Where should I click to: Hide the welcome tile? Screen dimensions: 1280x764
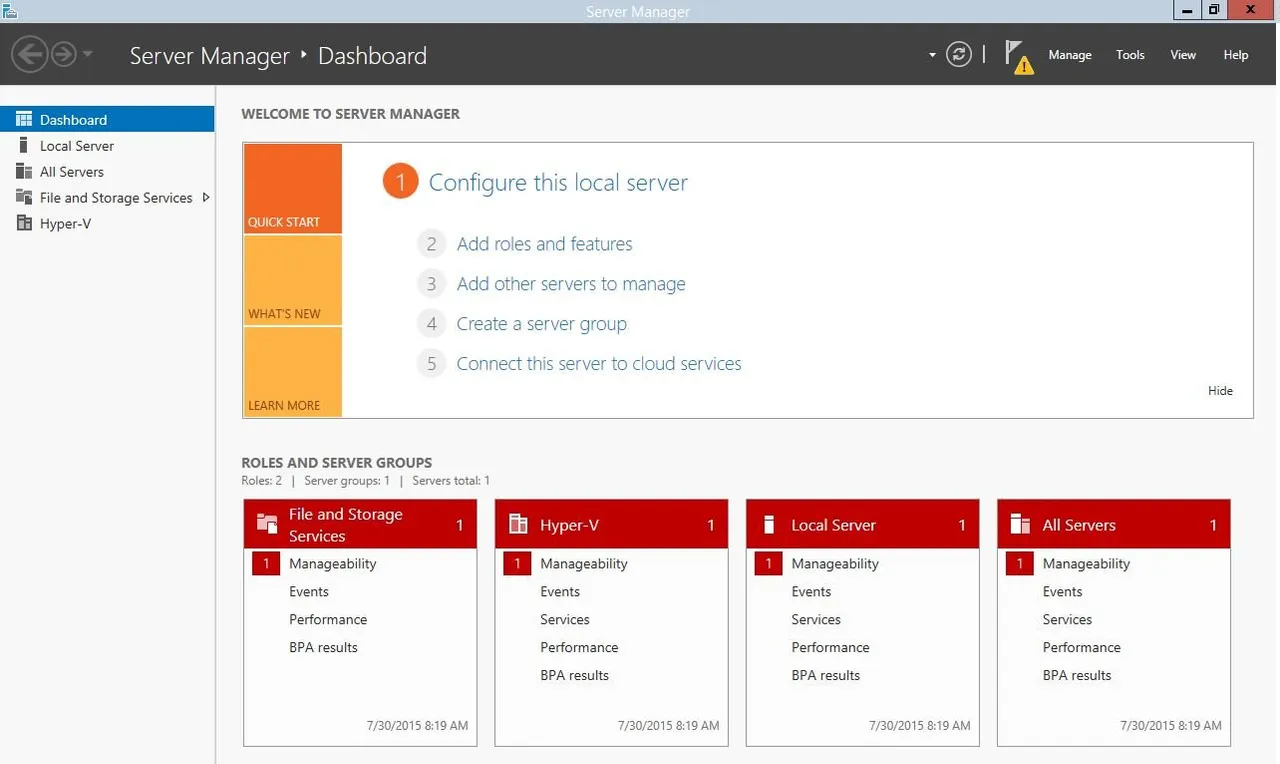(x=1220, y=391)
